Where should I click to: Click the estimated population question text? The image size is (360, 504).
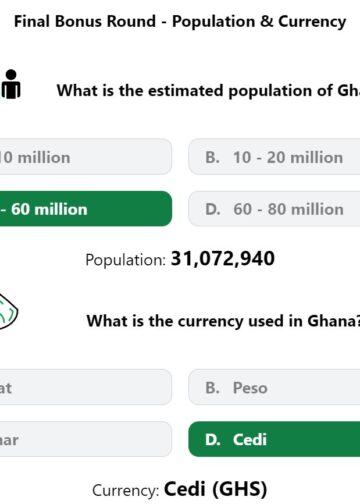click(x=208, y=91)
